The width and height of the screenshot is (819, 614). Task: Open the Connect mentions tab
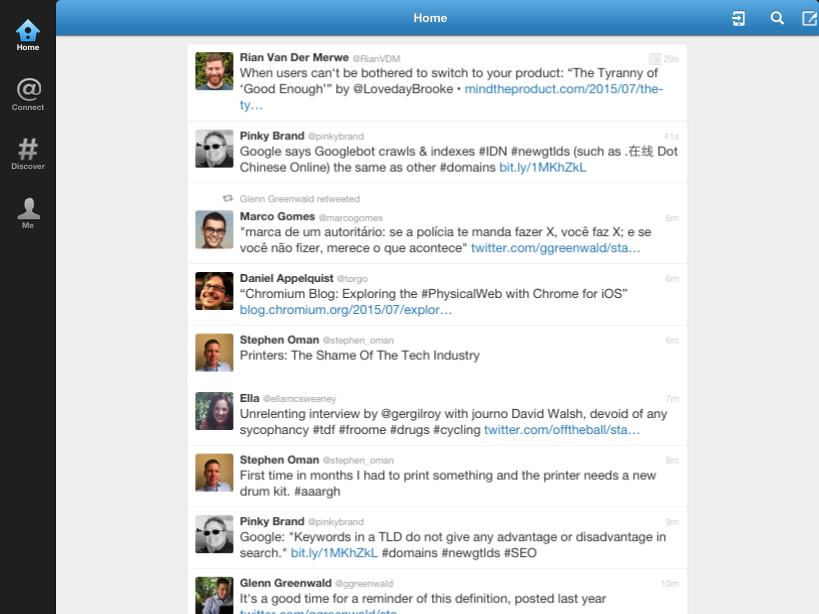28,95
